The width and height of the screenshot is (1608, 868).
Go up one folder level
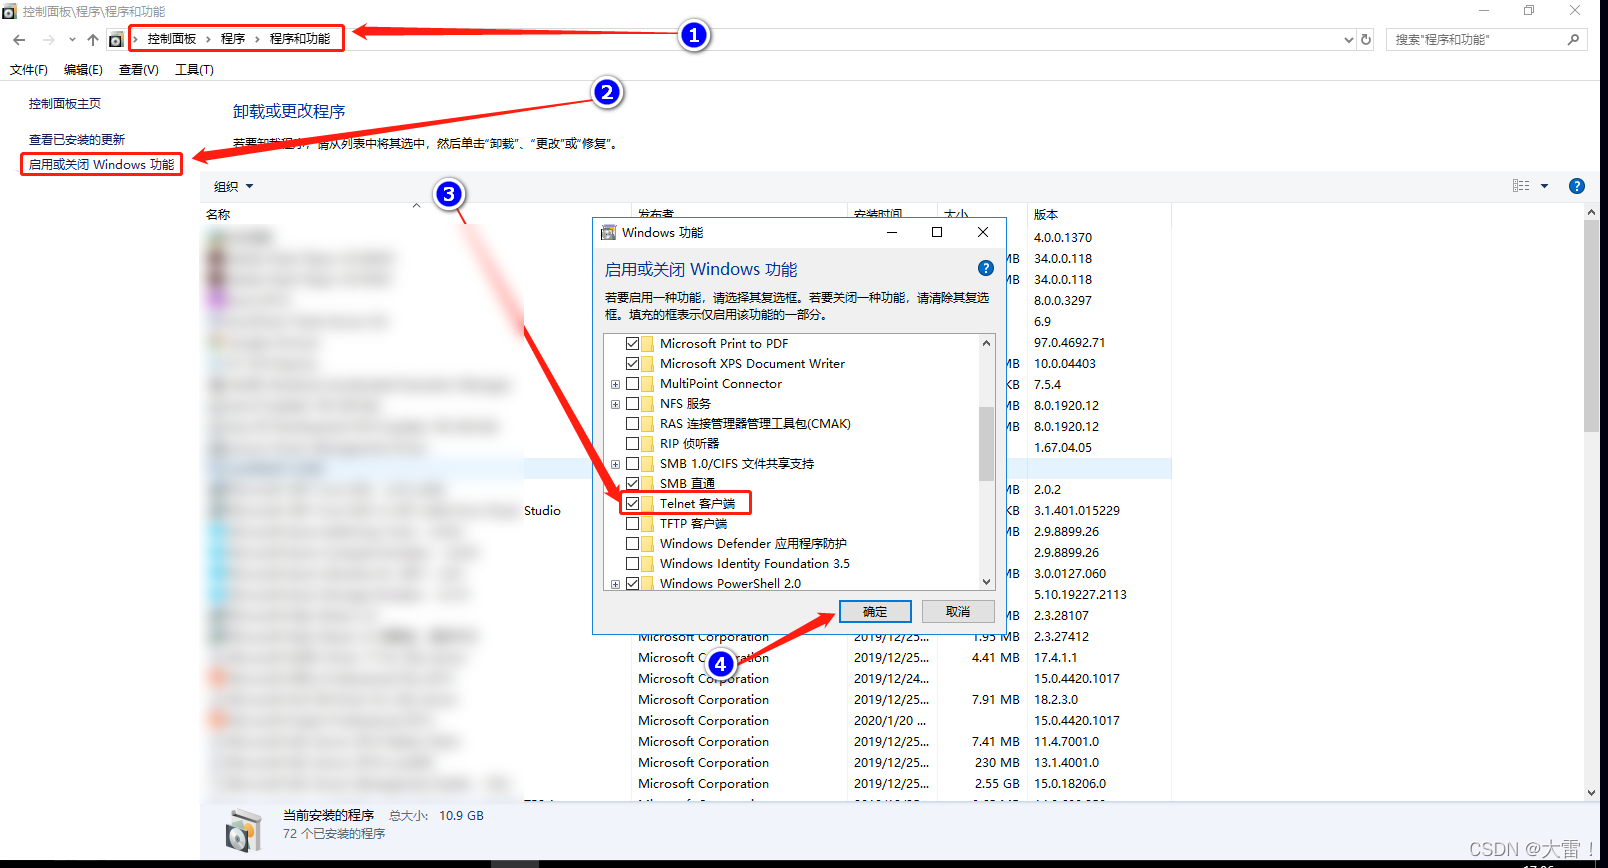coord(93,40)
